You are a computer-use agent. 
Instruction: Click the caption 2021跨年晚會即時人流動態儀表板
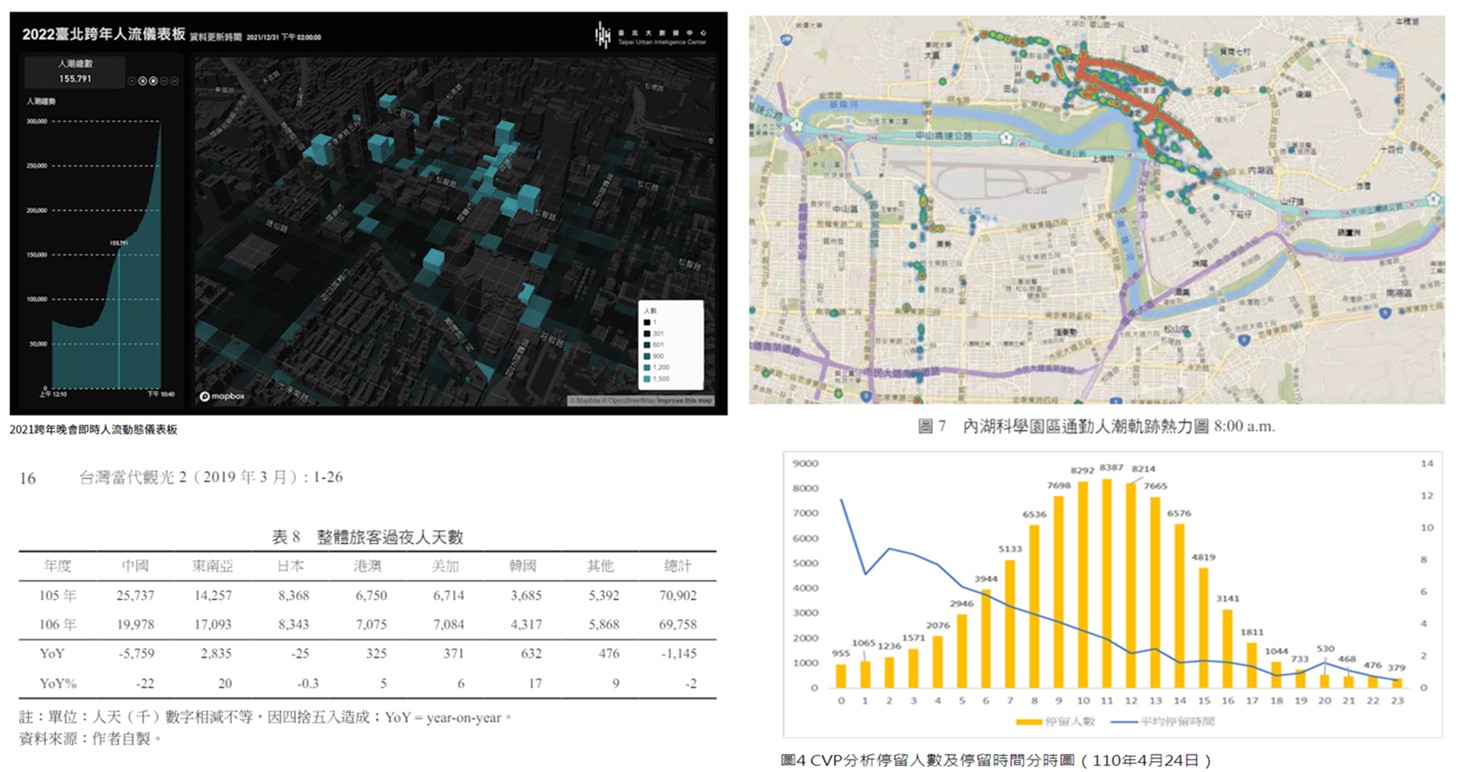click(93, 429)
